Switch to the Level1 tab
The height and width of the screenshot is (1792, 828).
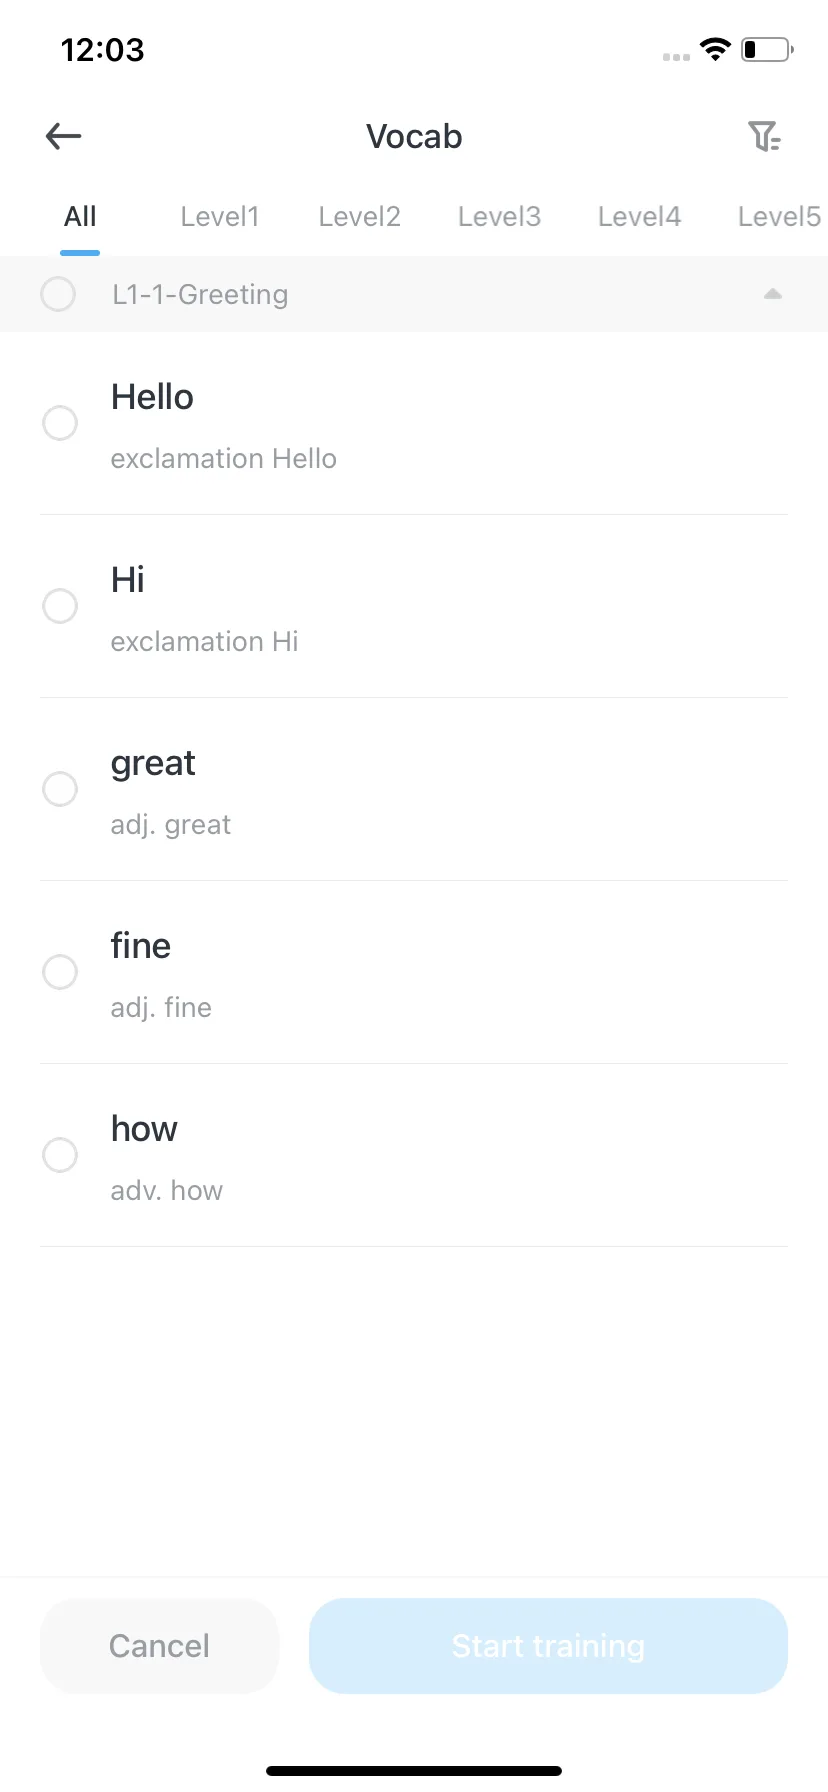220,217
